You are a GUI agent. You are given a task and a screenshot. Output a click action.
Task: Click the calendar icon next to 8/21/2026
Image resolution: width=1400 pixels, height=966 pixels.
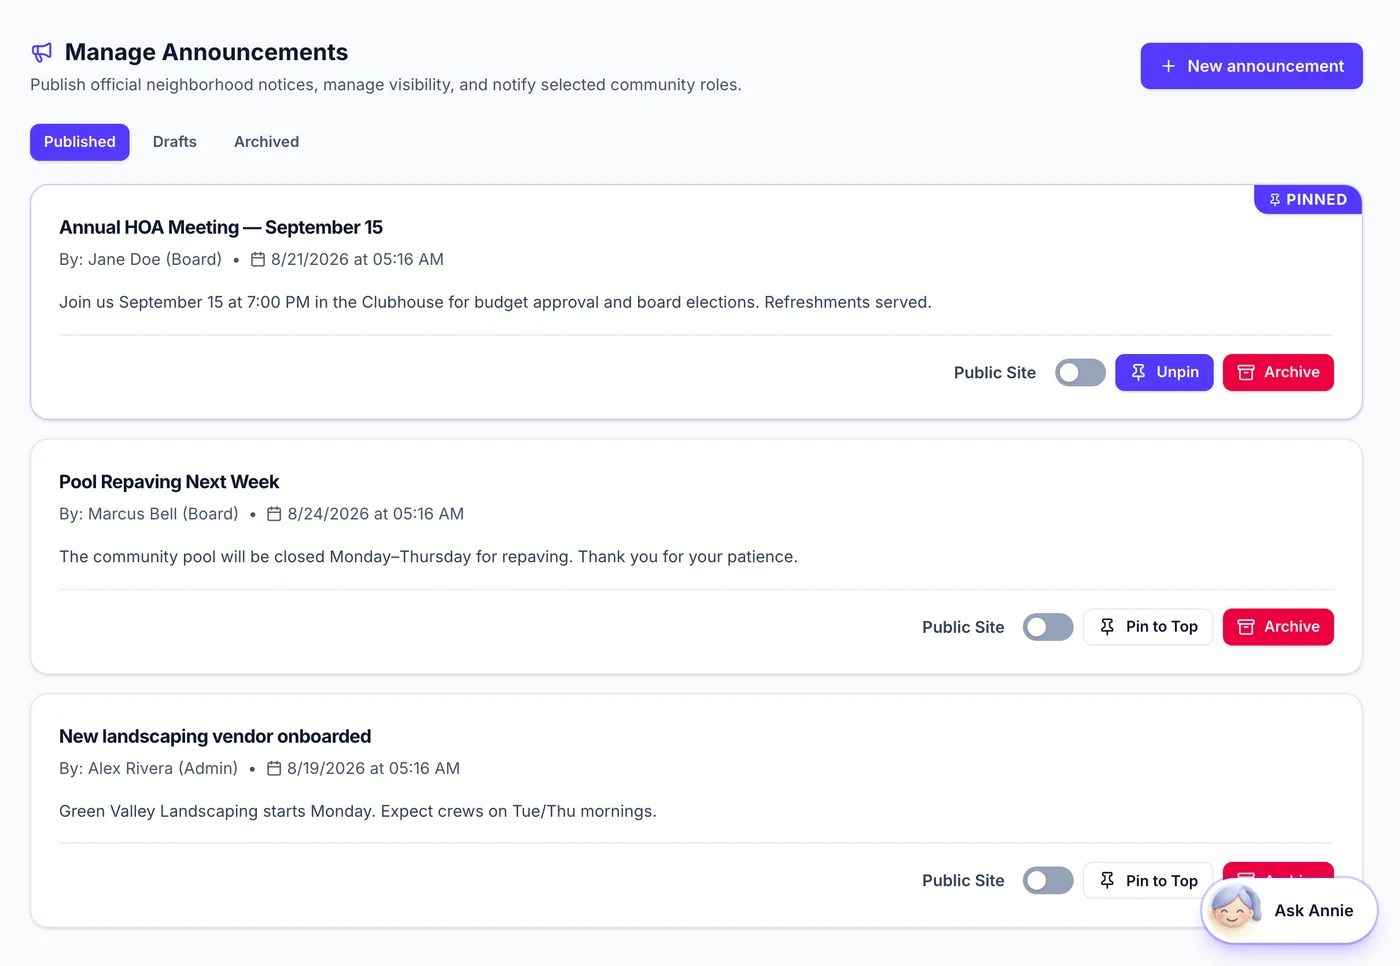point(258,260)
